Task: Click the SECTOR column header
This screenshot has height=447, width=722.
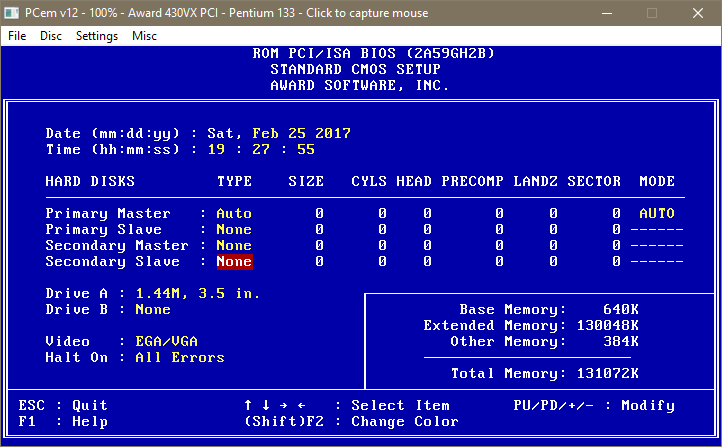Action: tap(594, 181)
